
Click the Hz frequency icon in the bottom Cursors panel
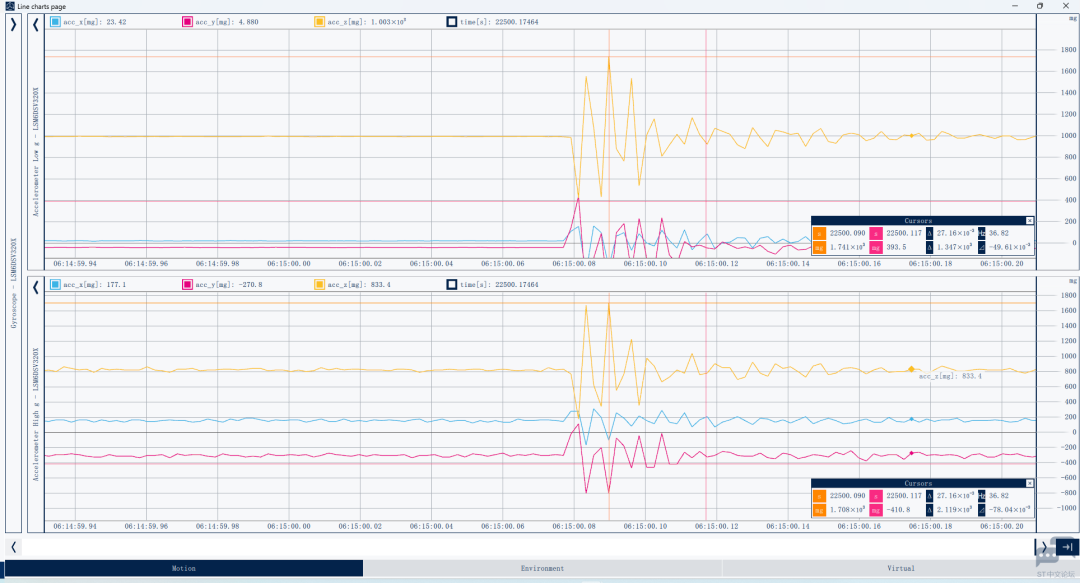982,496
